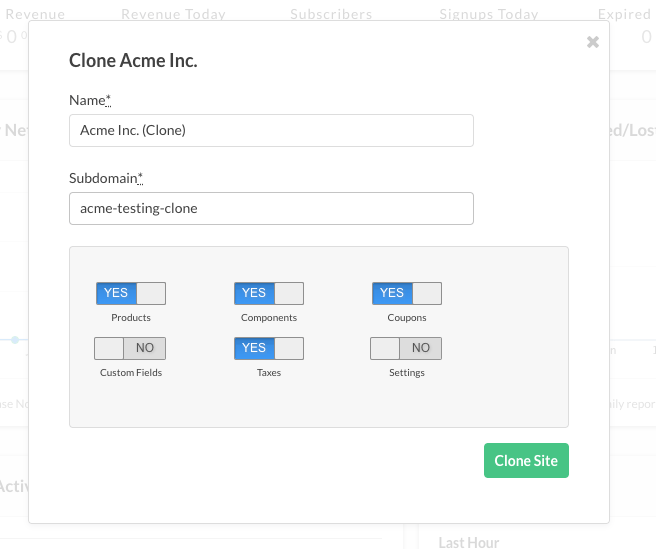
Task: Enable the Settings clone toggle
Action: coord(406,348)
